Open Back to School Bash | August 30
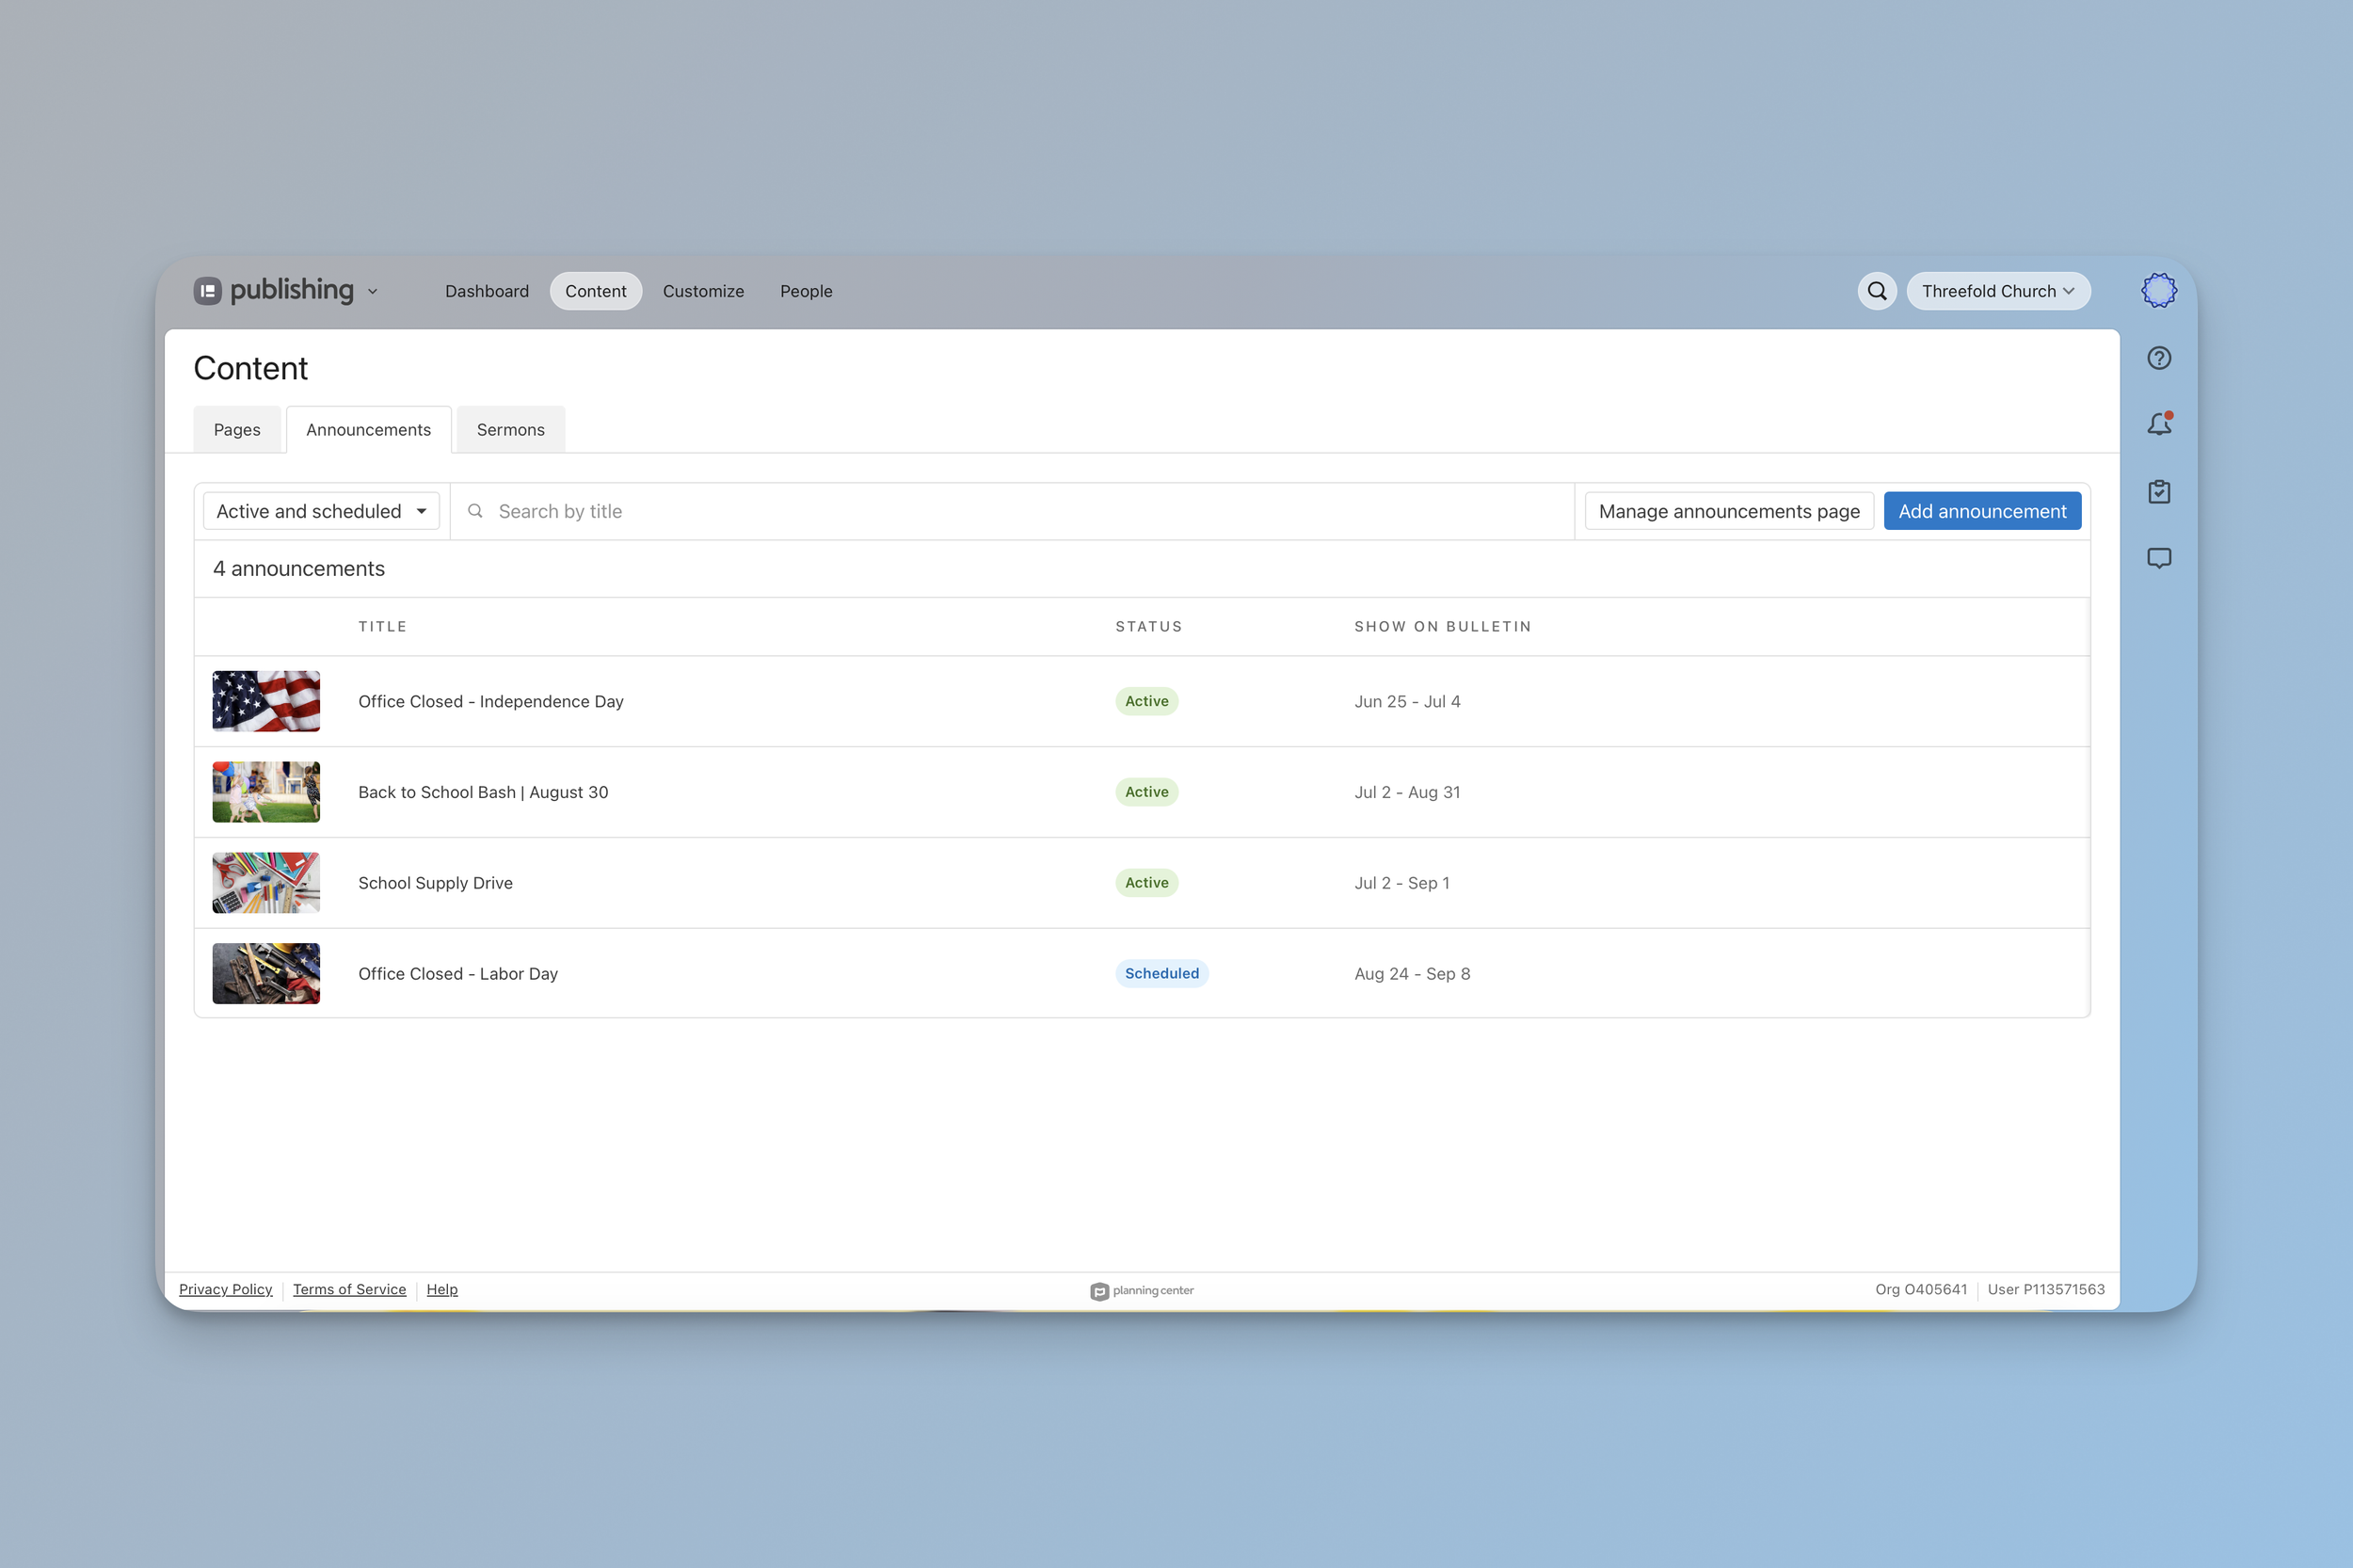Image resolution: width=2353 pixels, height=1568 pixels. point(483,792)
